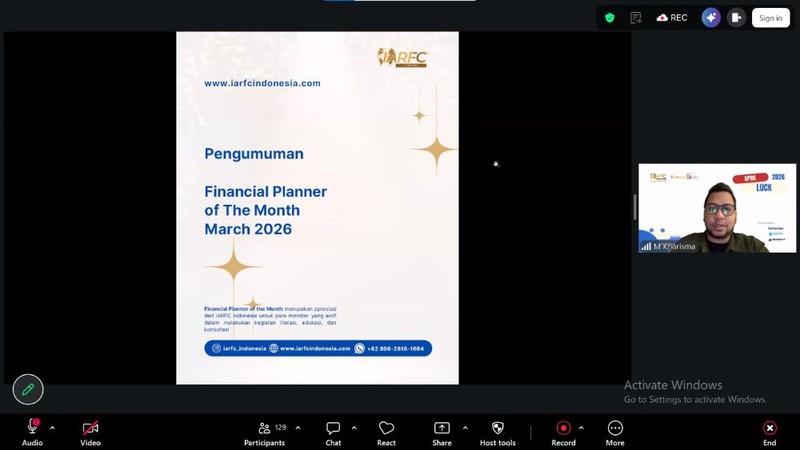Open the Share screen option
Image resolution: width=800 pixels, height=450 pixels.
coord(442,433)
